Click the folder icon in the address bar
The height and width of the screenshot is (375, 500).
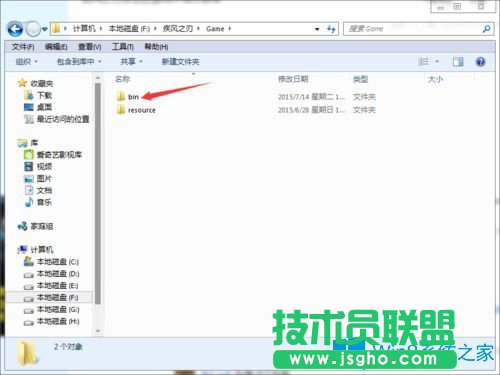[x=56, y=29]
